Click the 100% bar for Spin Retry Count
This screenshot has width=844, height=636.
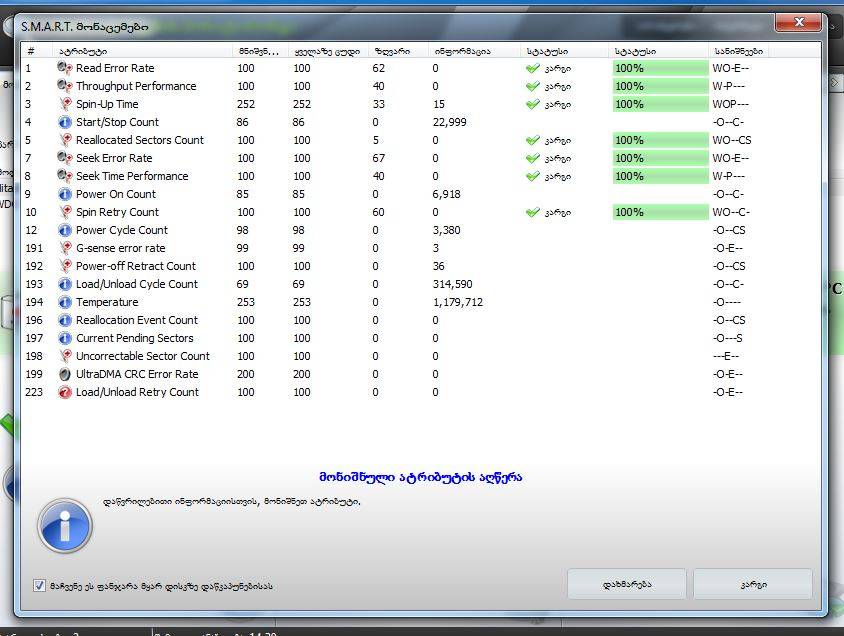coord(660,213)
